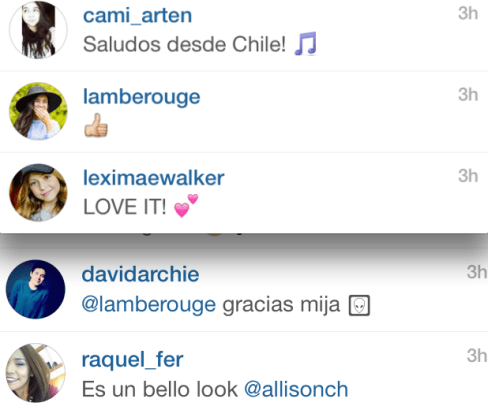Go to the leximaewalker username
488x410 pixels.
click(x=154, y=178)
